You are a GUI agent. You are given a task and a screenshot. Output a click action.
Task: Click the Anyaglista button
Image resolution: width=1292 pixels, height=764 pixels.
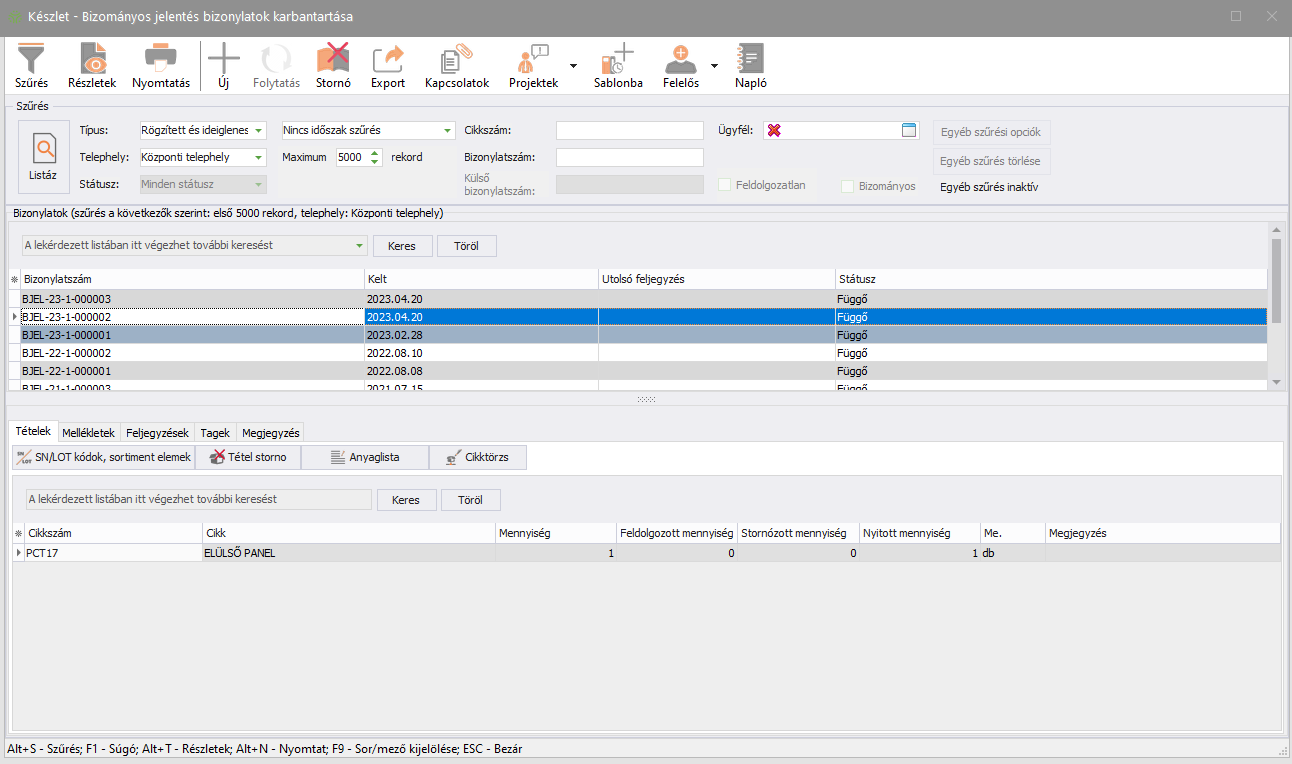click(364, 457)
